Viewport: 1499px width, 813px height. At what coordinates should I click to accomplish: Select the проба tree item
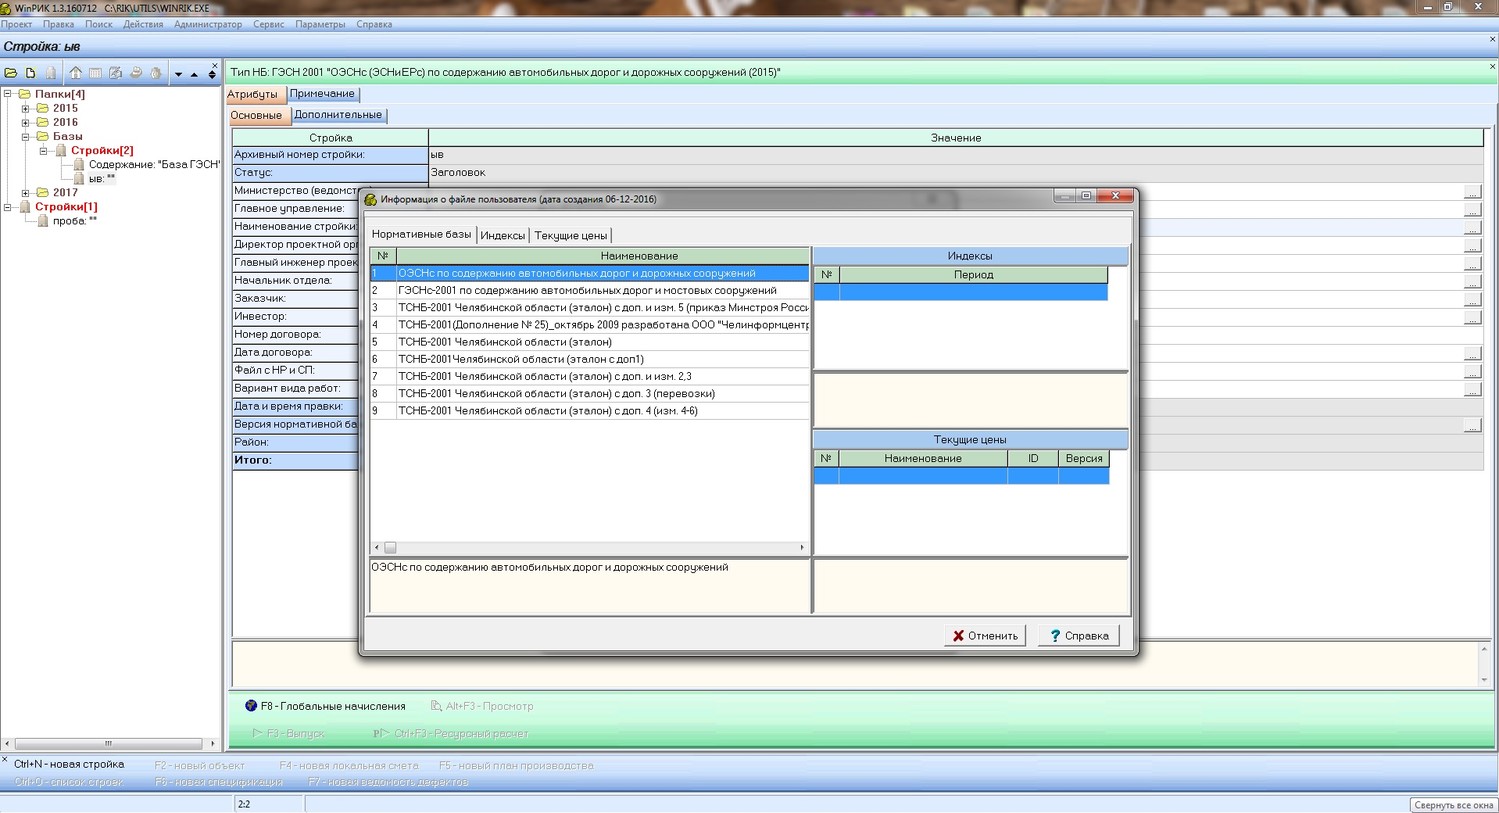[75, 221]
